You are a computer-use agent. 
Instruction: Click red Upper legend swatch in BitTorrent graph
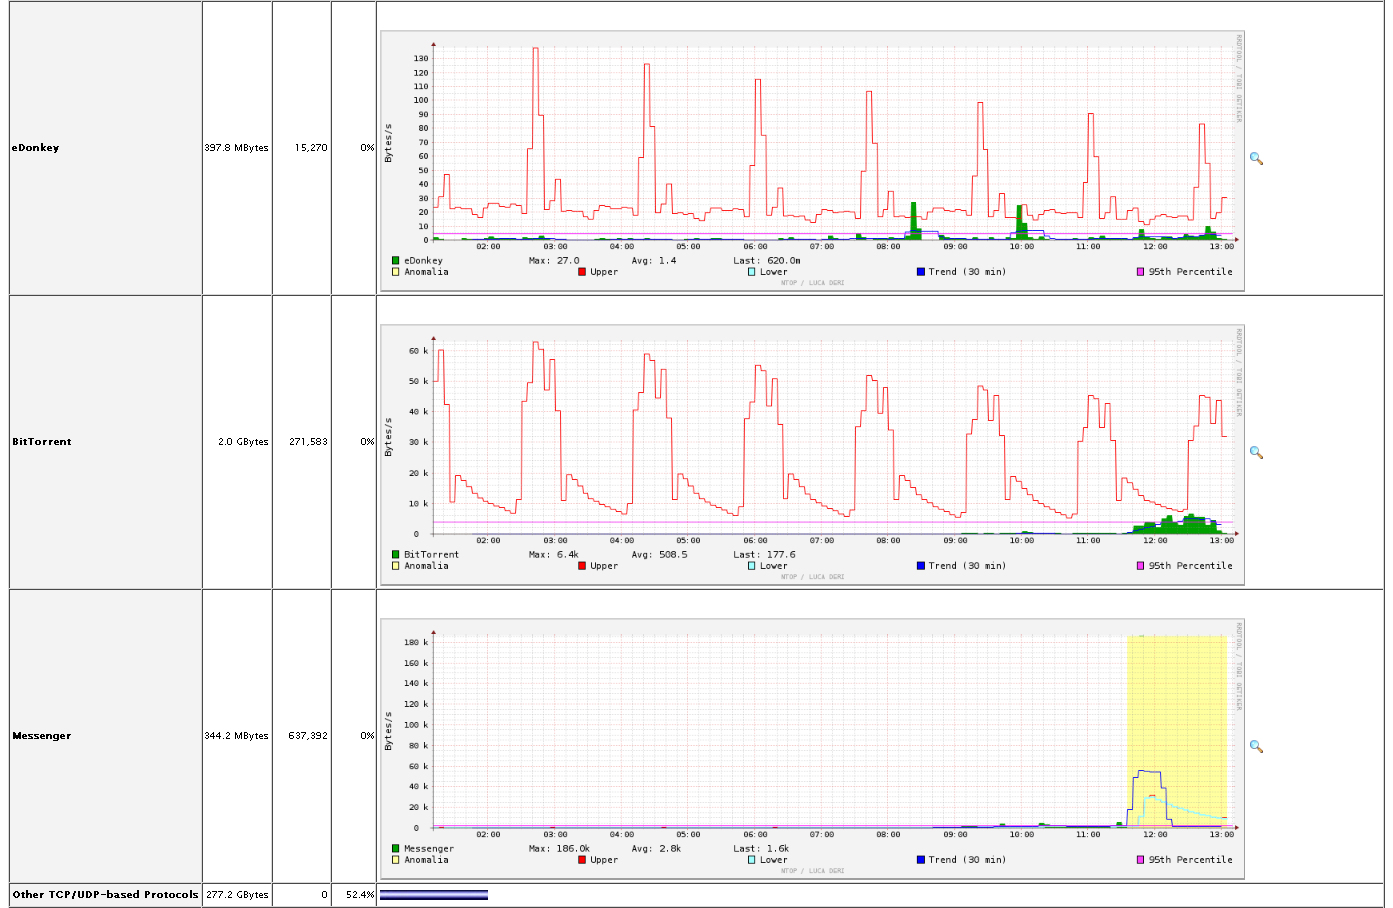[582, 566]
